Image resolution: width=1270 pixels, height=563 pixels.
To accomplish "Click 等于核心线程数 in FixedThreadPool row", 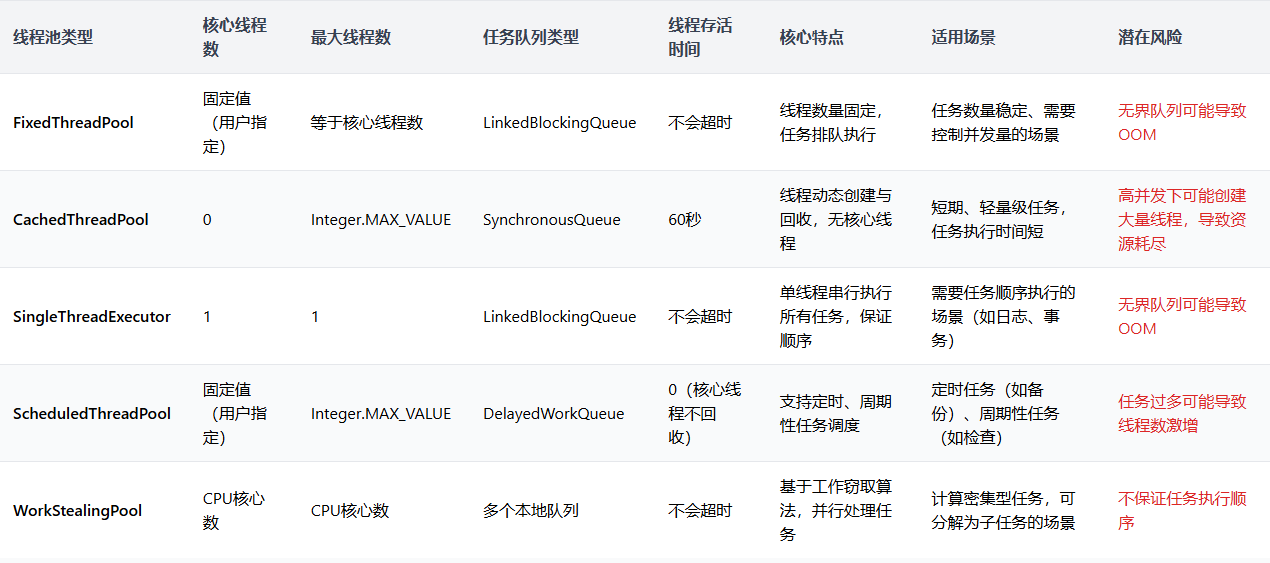I will [367, 122].
